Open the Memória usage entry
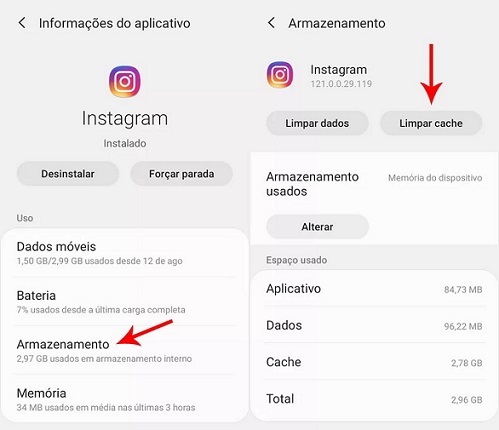Image resolution: width=499 pixels, height=430 pixels. (125, 399)
